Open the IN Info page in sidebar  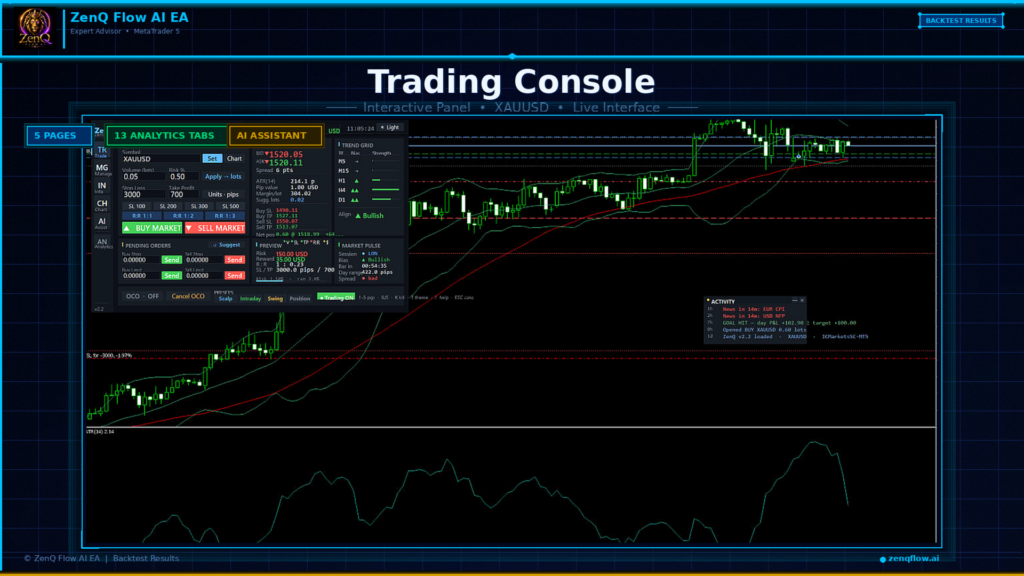pyautogui.click(x=101, y=187)
